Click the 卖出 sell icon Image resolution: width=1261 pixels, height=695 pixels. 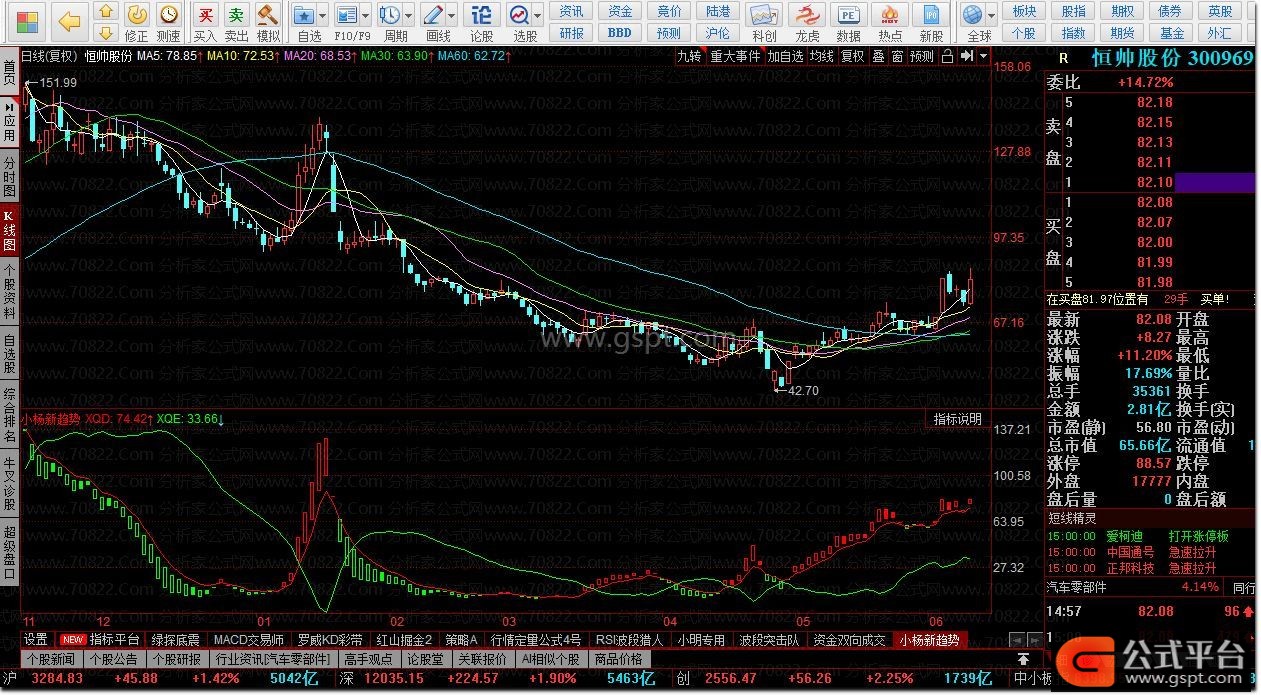[x=236, y=23]
